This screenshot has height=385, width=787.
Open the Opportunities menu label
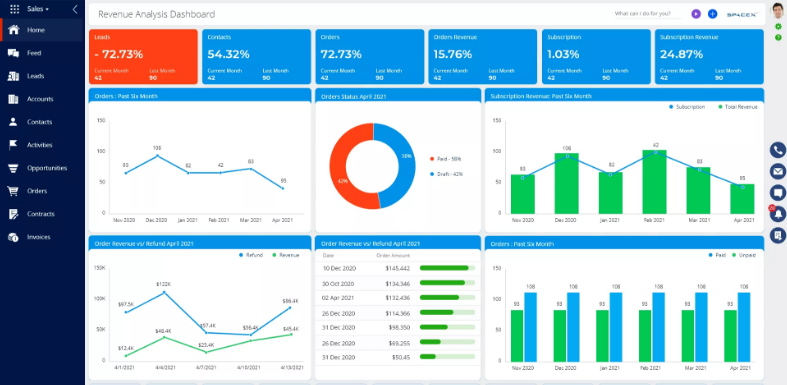click(47, 168)
